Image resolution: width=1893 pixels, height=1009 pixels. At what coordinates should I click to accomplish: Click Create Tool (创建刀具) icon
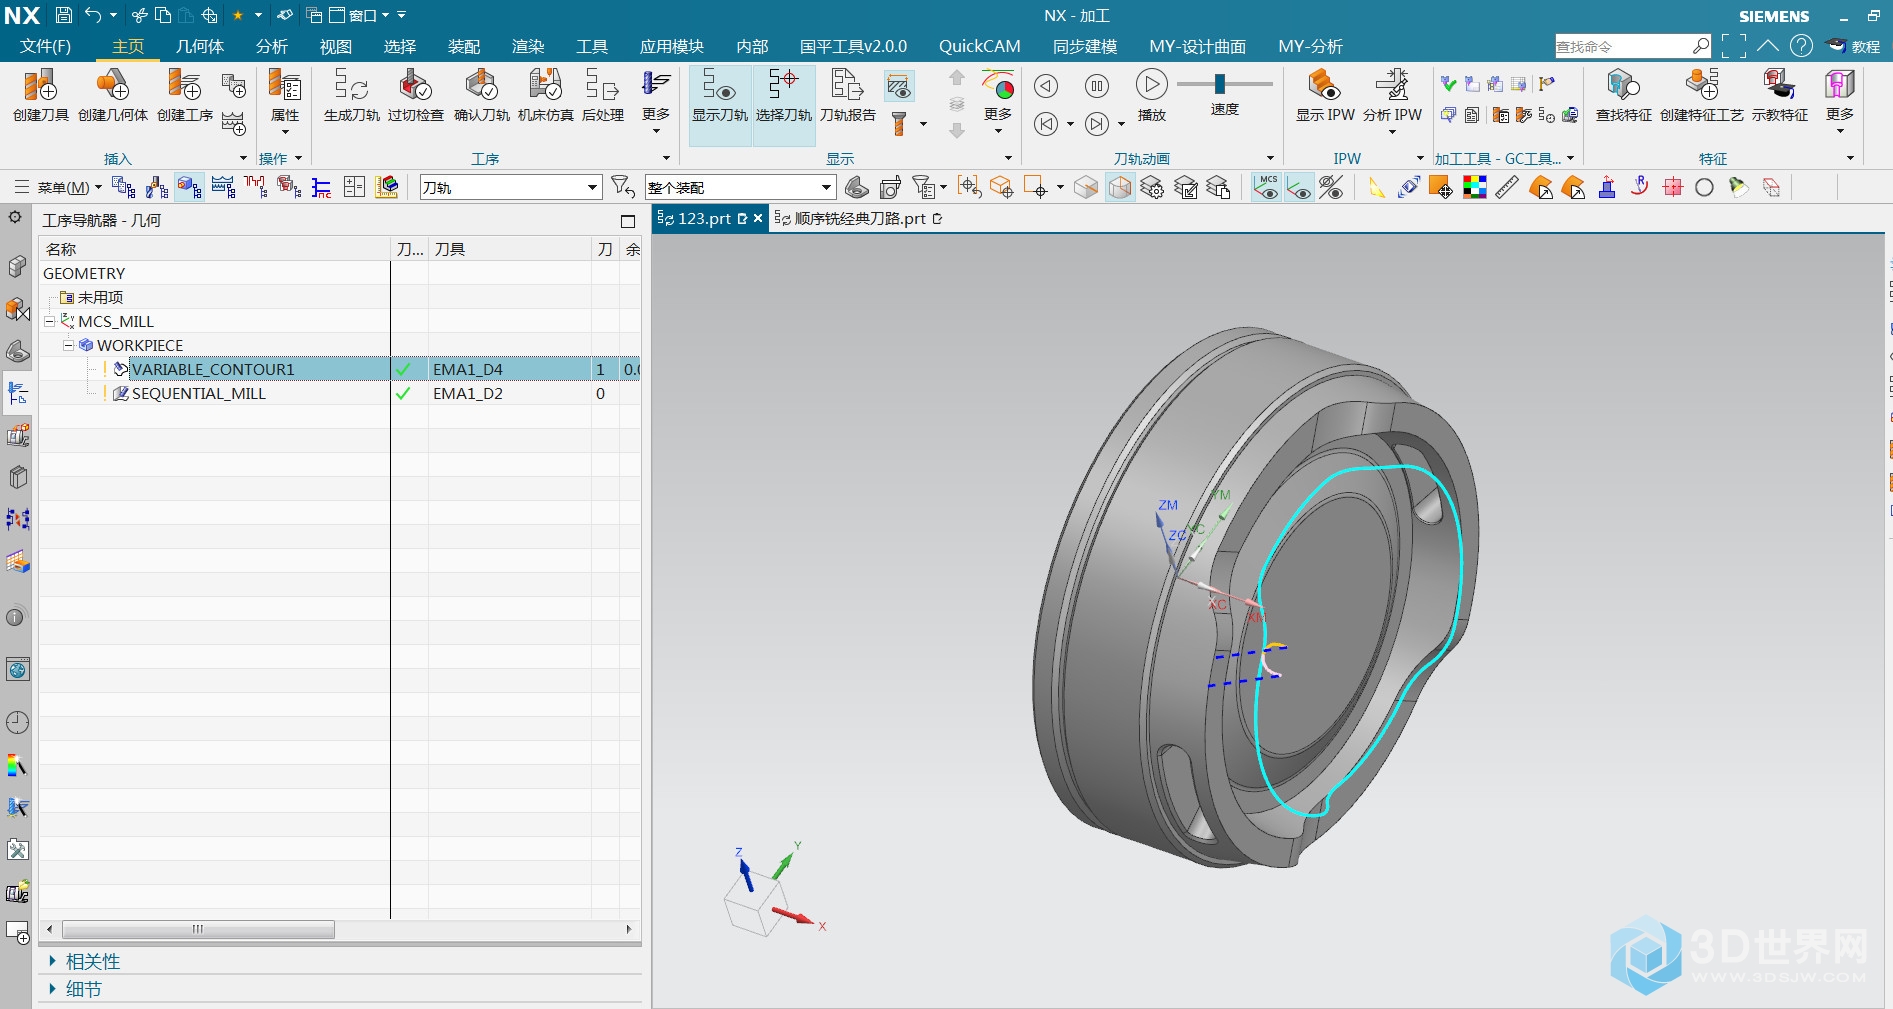pos(40,95)
